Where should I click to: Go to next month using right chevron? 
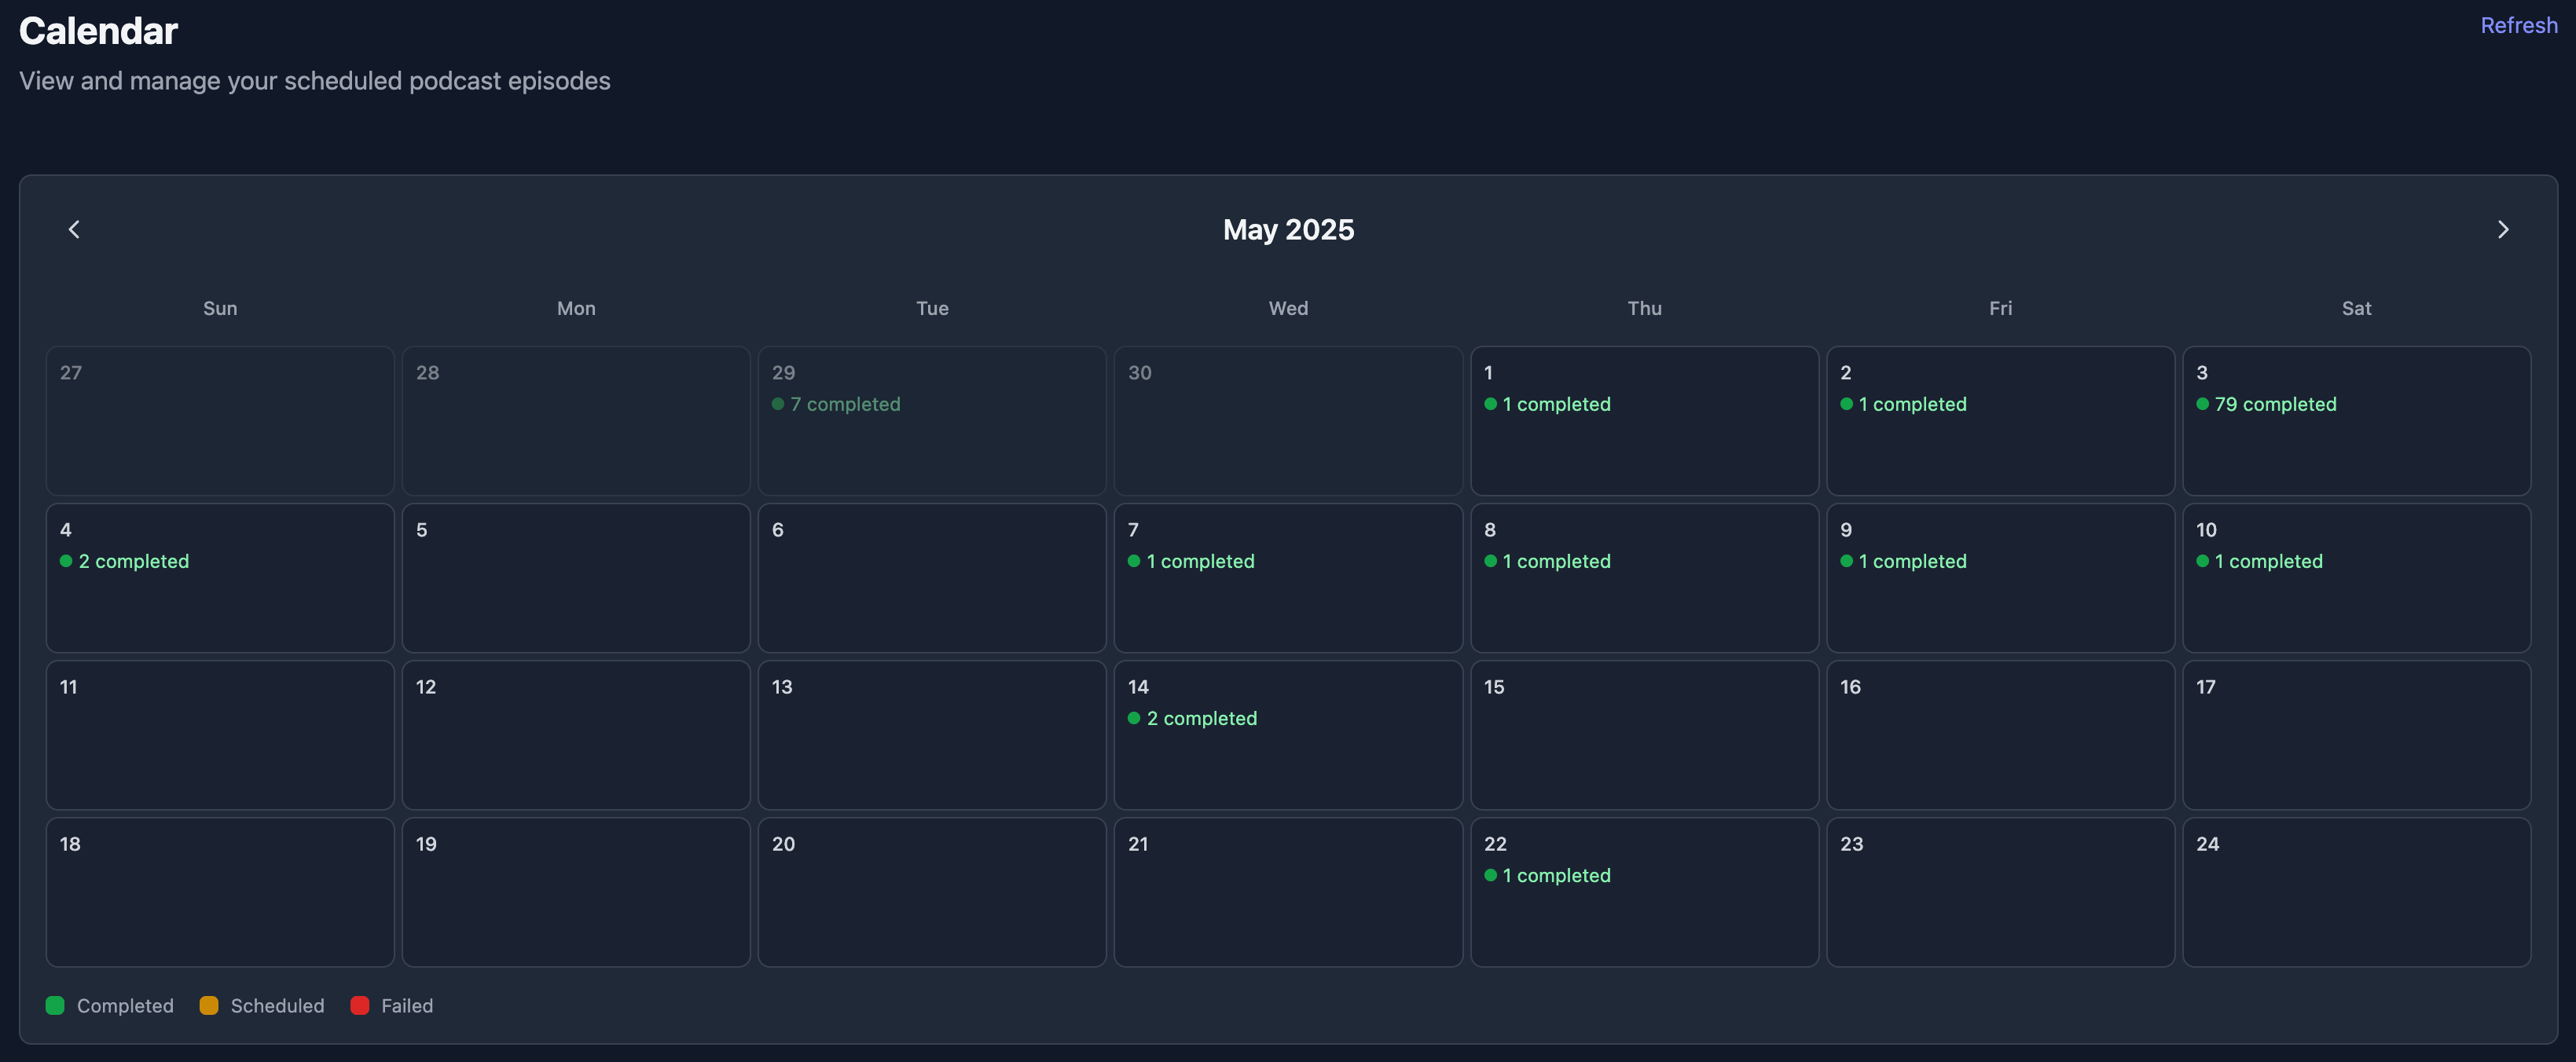2502,230
